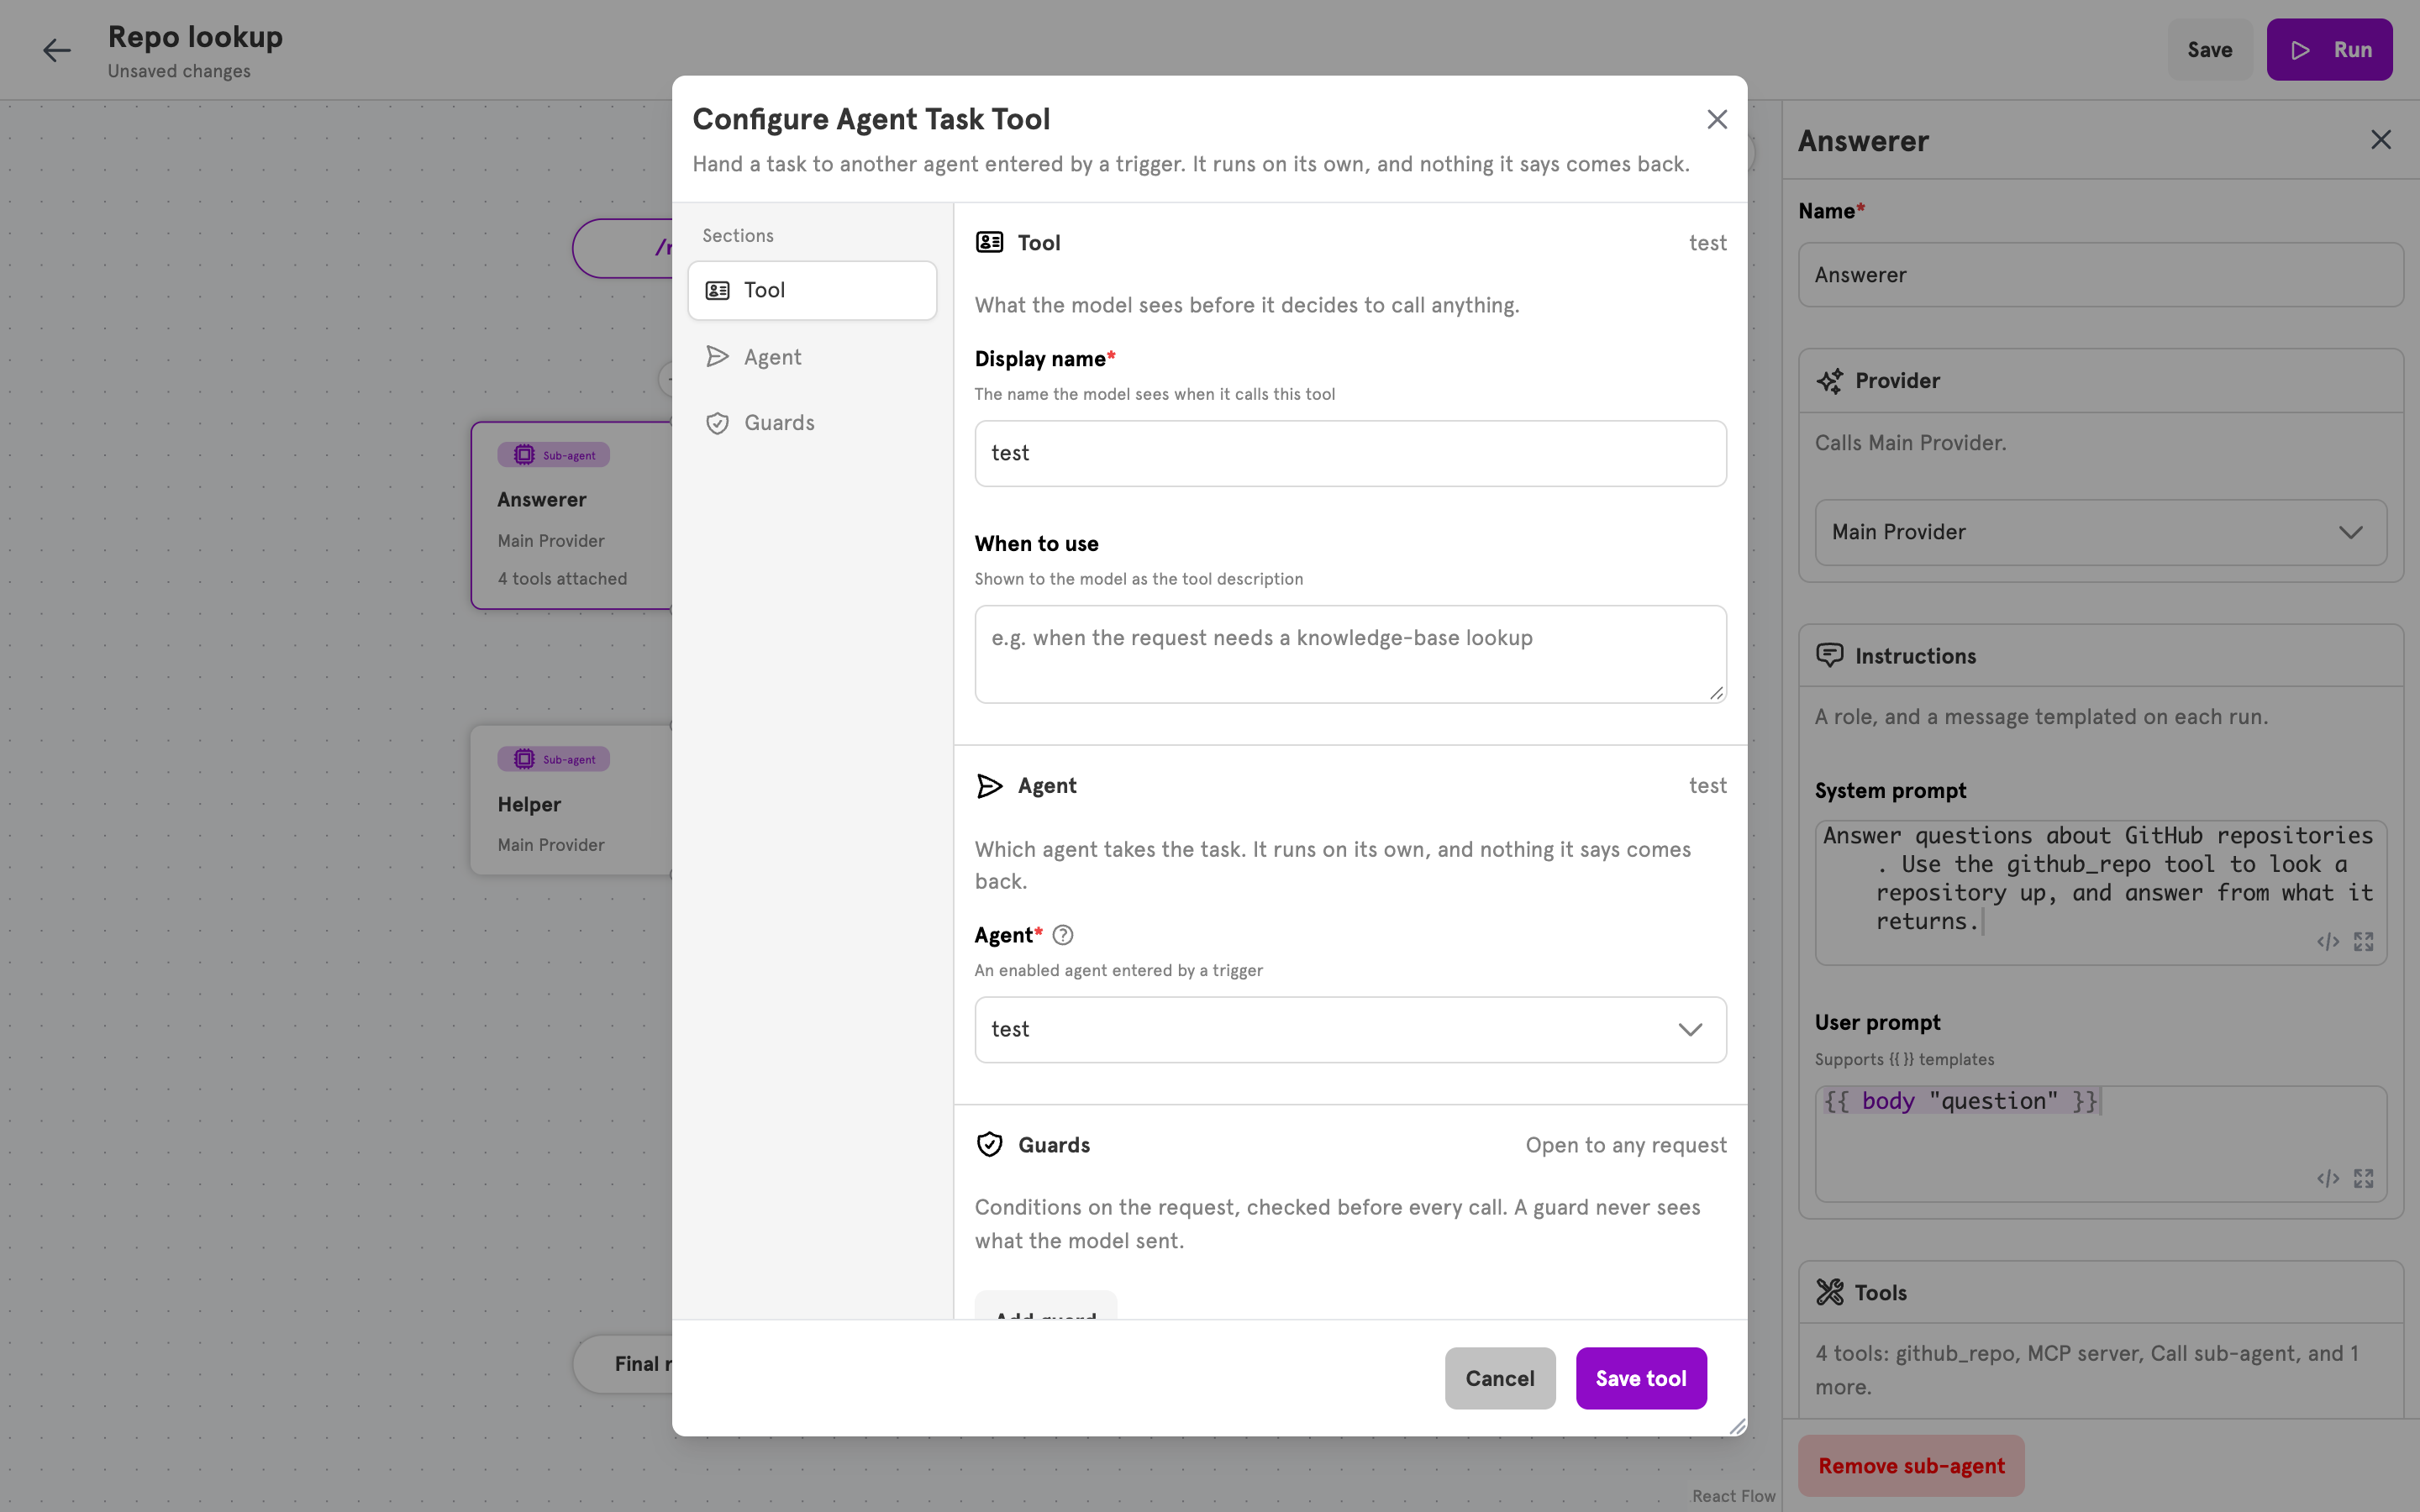
Task: Click into the System prompt editor
Action: tap(2100, 892)
